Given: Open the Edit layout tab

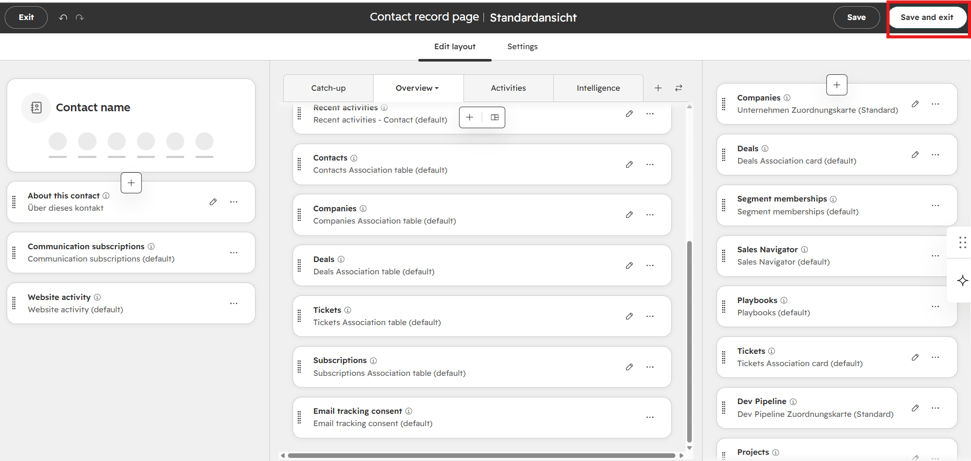Looking at the screenshot, I should pyautogui.click(x=455, y=46).
